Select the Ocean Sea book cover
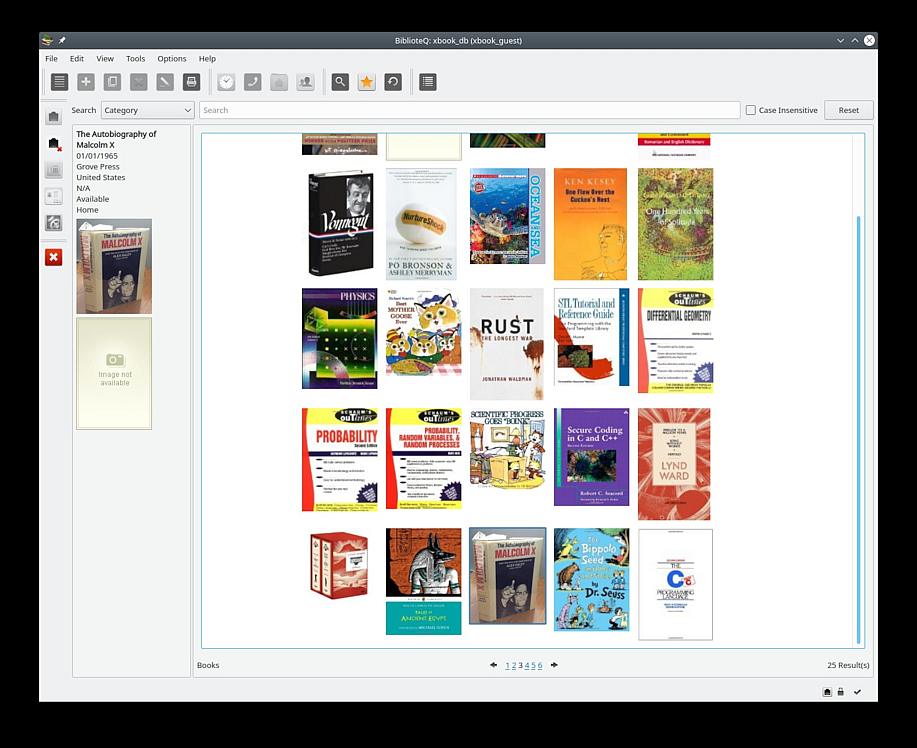Screen dimensions: 917x748 [508, 216]
